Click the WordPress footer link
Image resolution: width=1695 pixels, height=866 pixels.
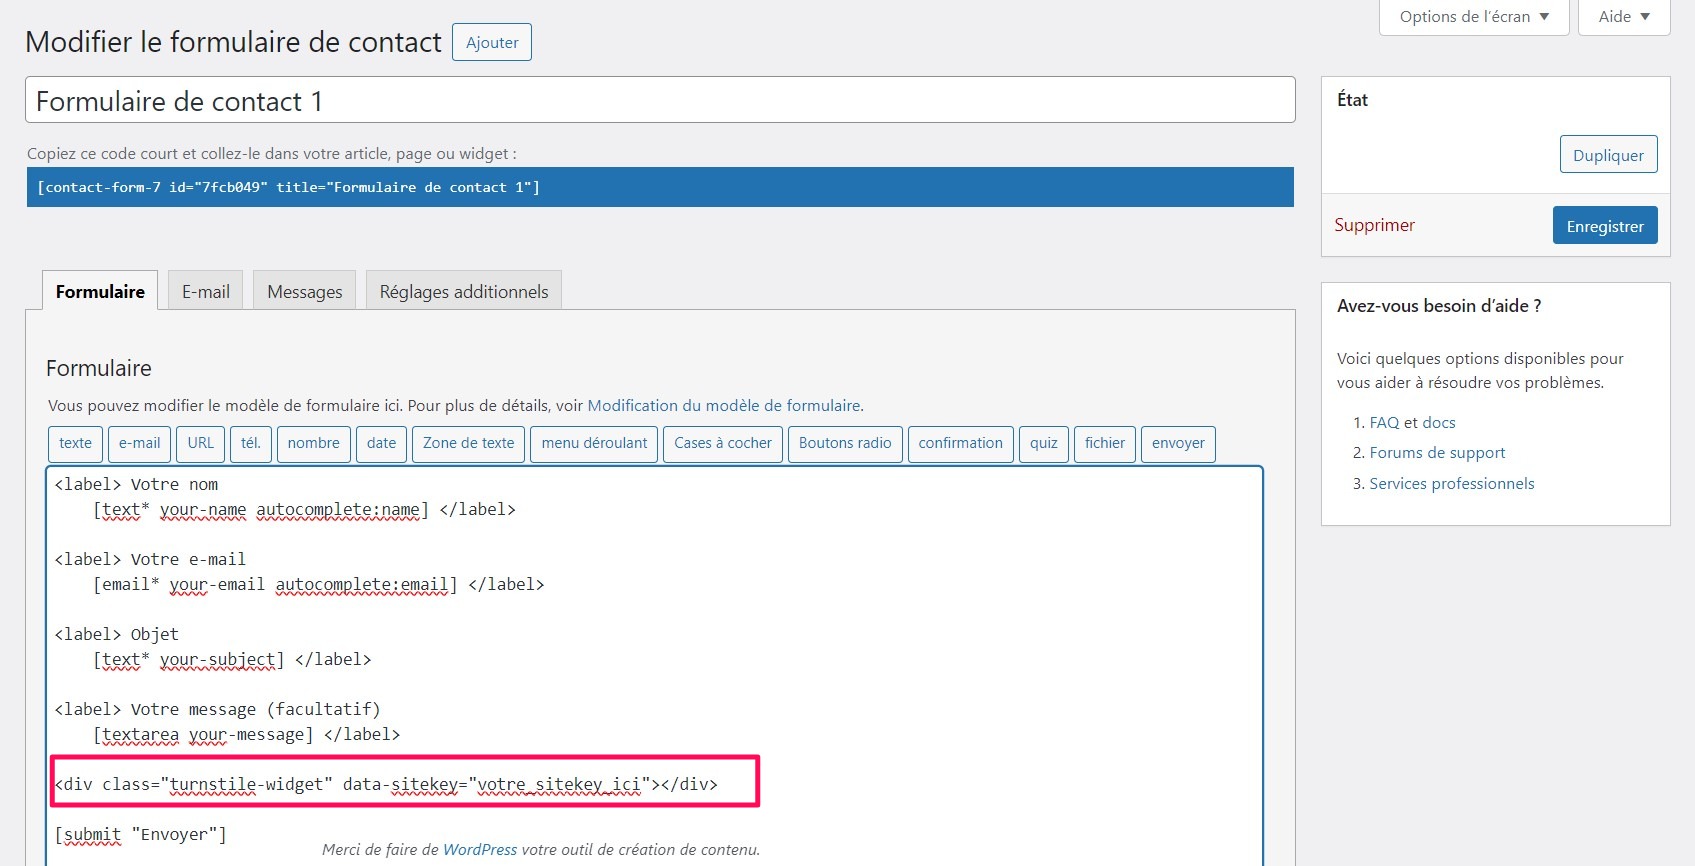point(480,849)
